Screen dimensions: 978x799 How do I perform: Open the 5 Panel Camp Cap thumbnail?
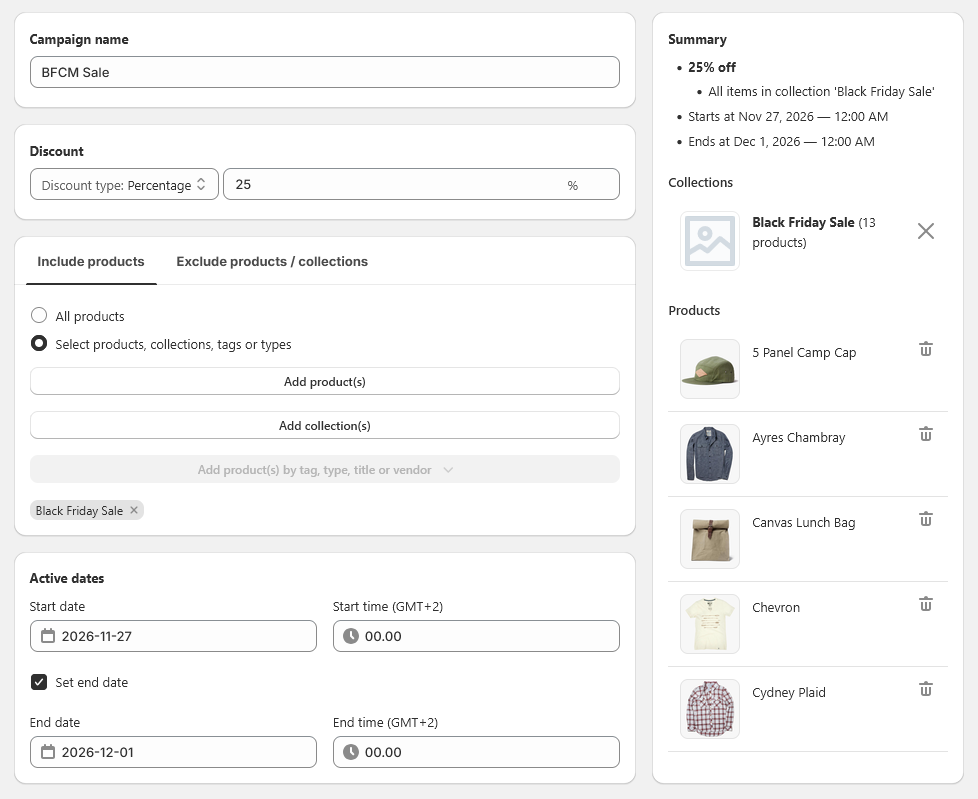tap(710, 369)
